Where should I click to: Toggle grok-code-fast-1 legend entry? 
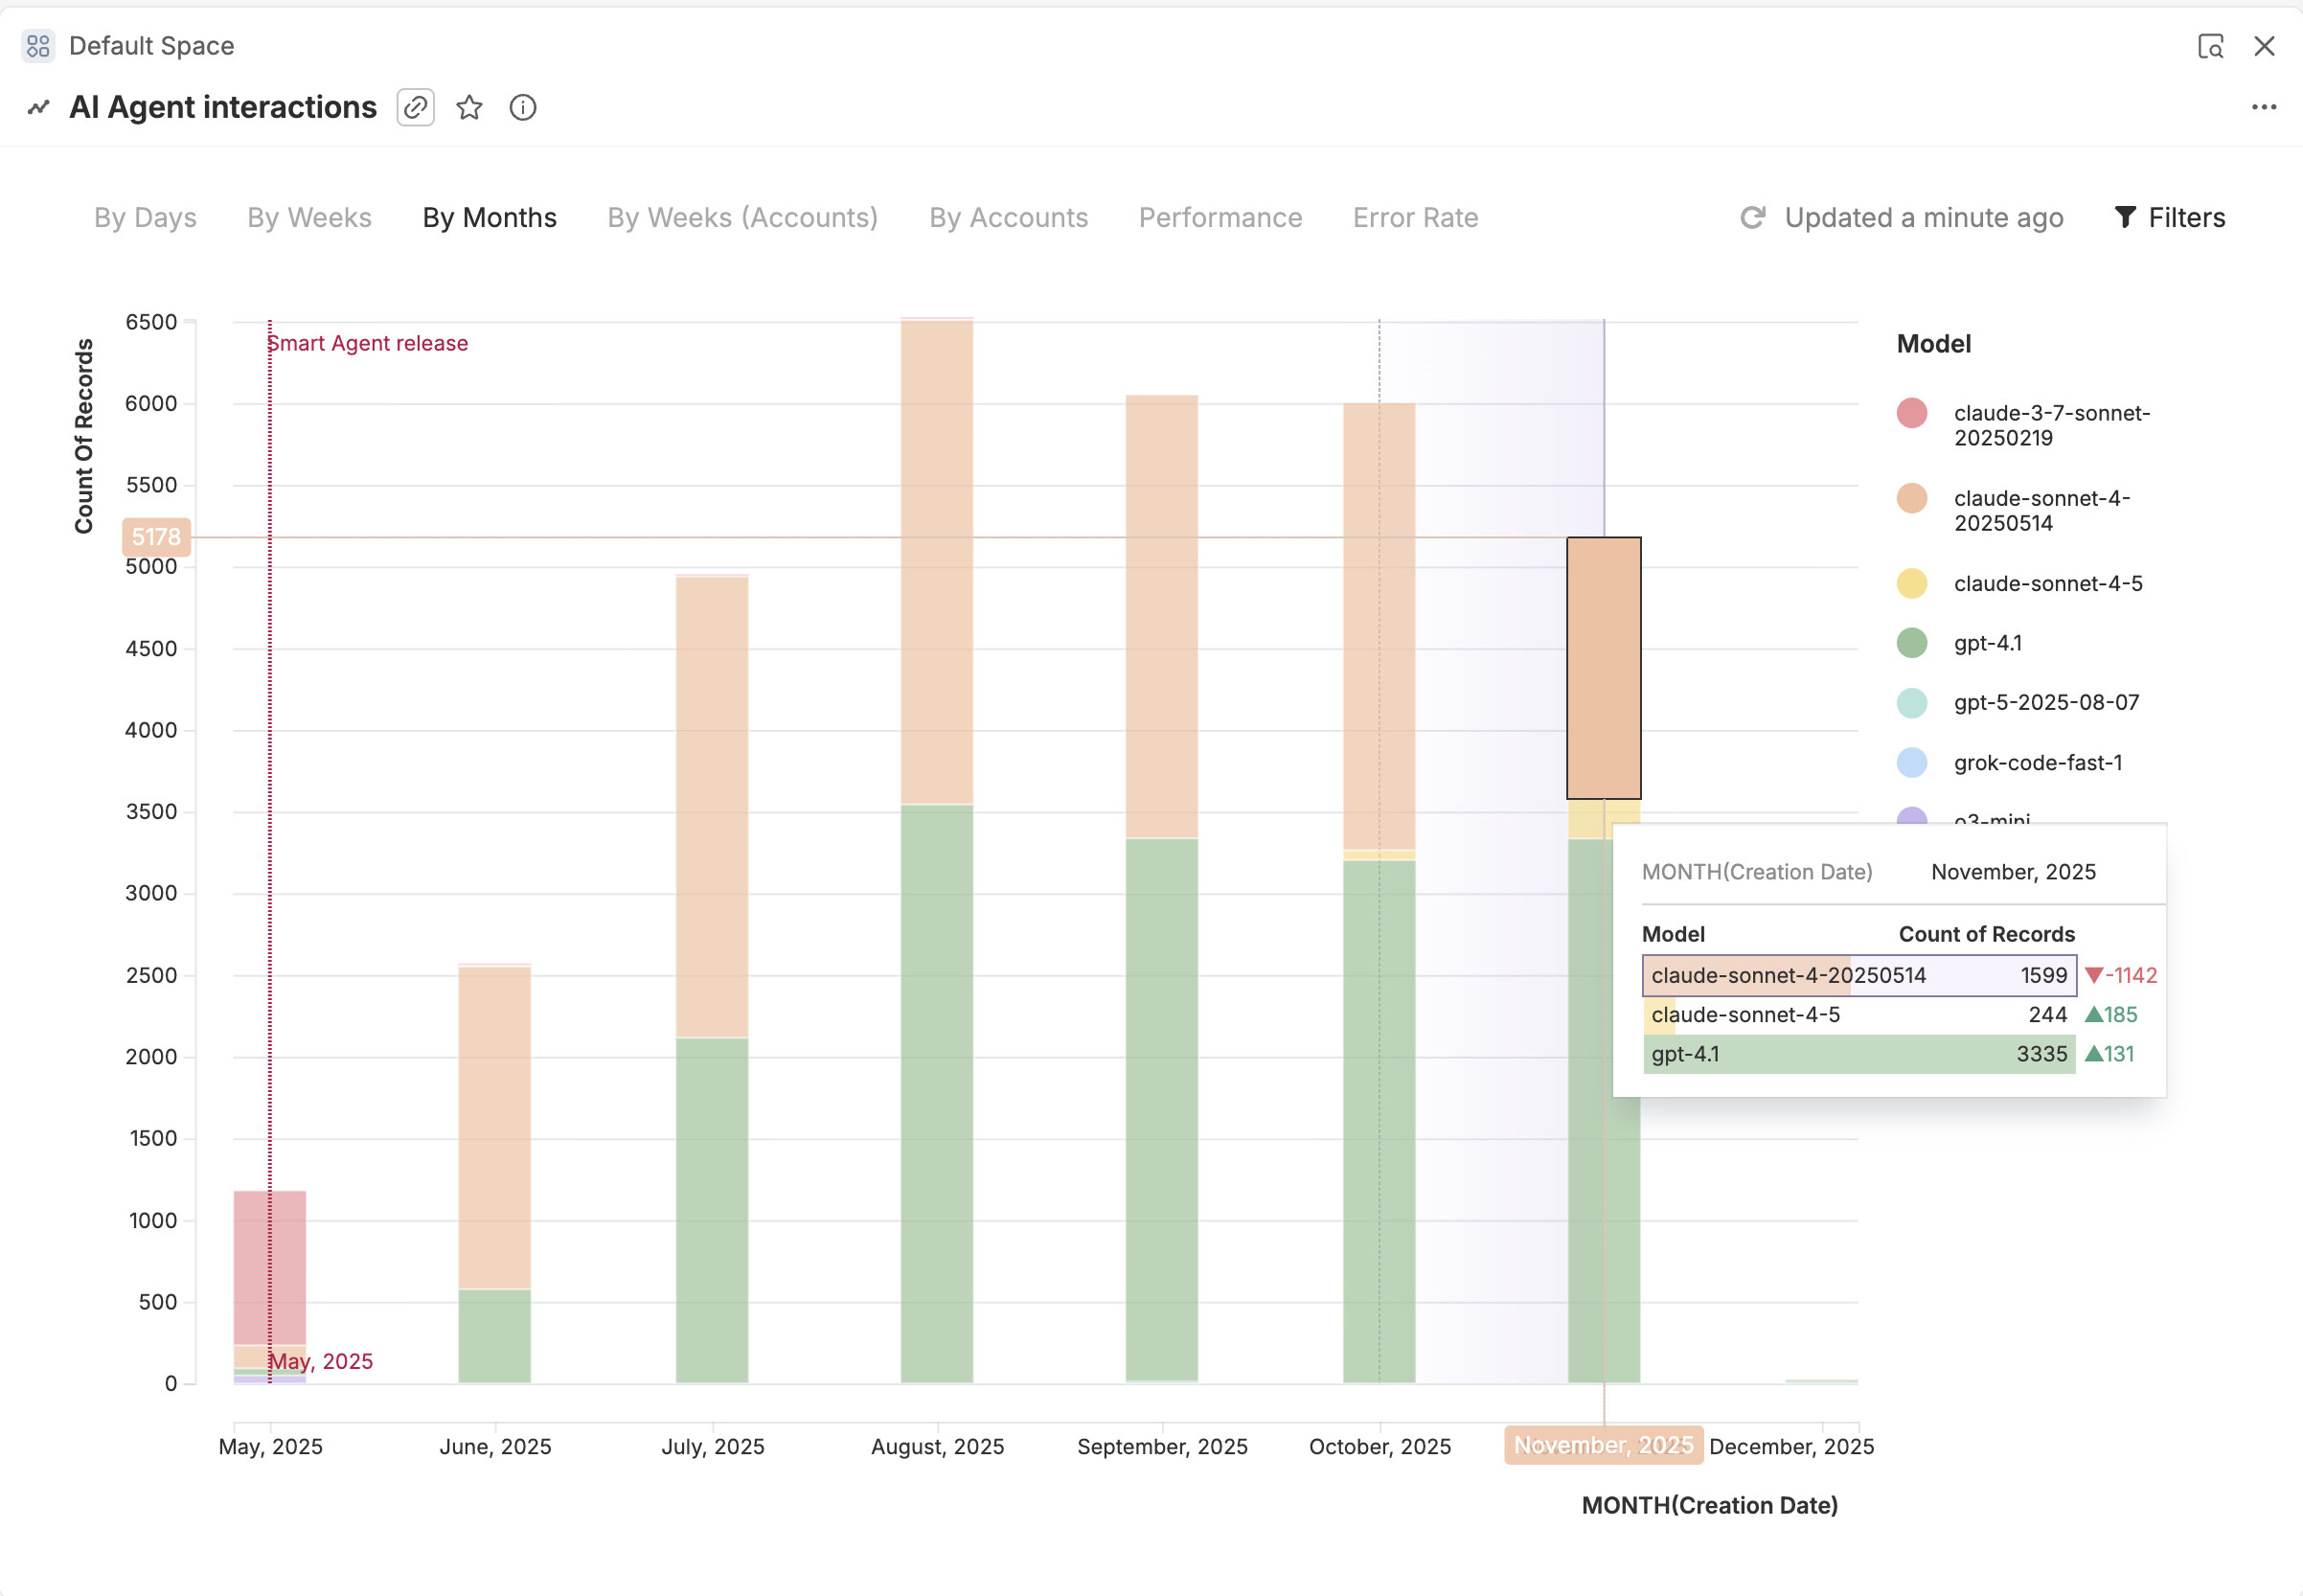click(2037, 763)
